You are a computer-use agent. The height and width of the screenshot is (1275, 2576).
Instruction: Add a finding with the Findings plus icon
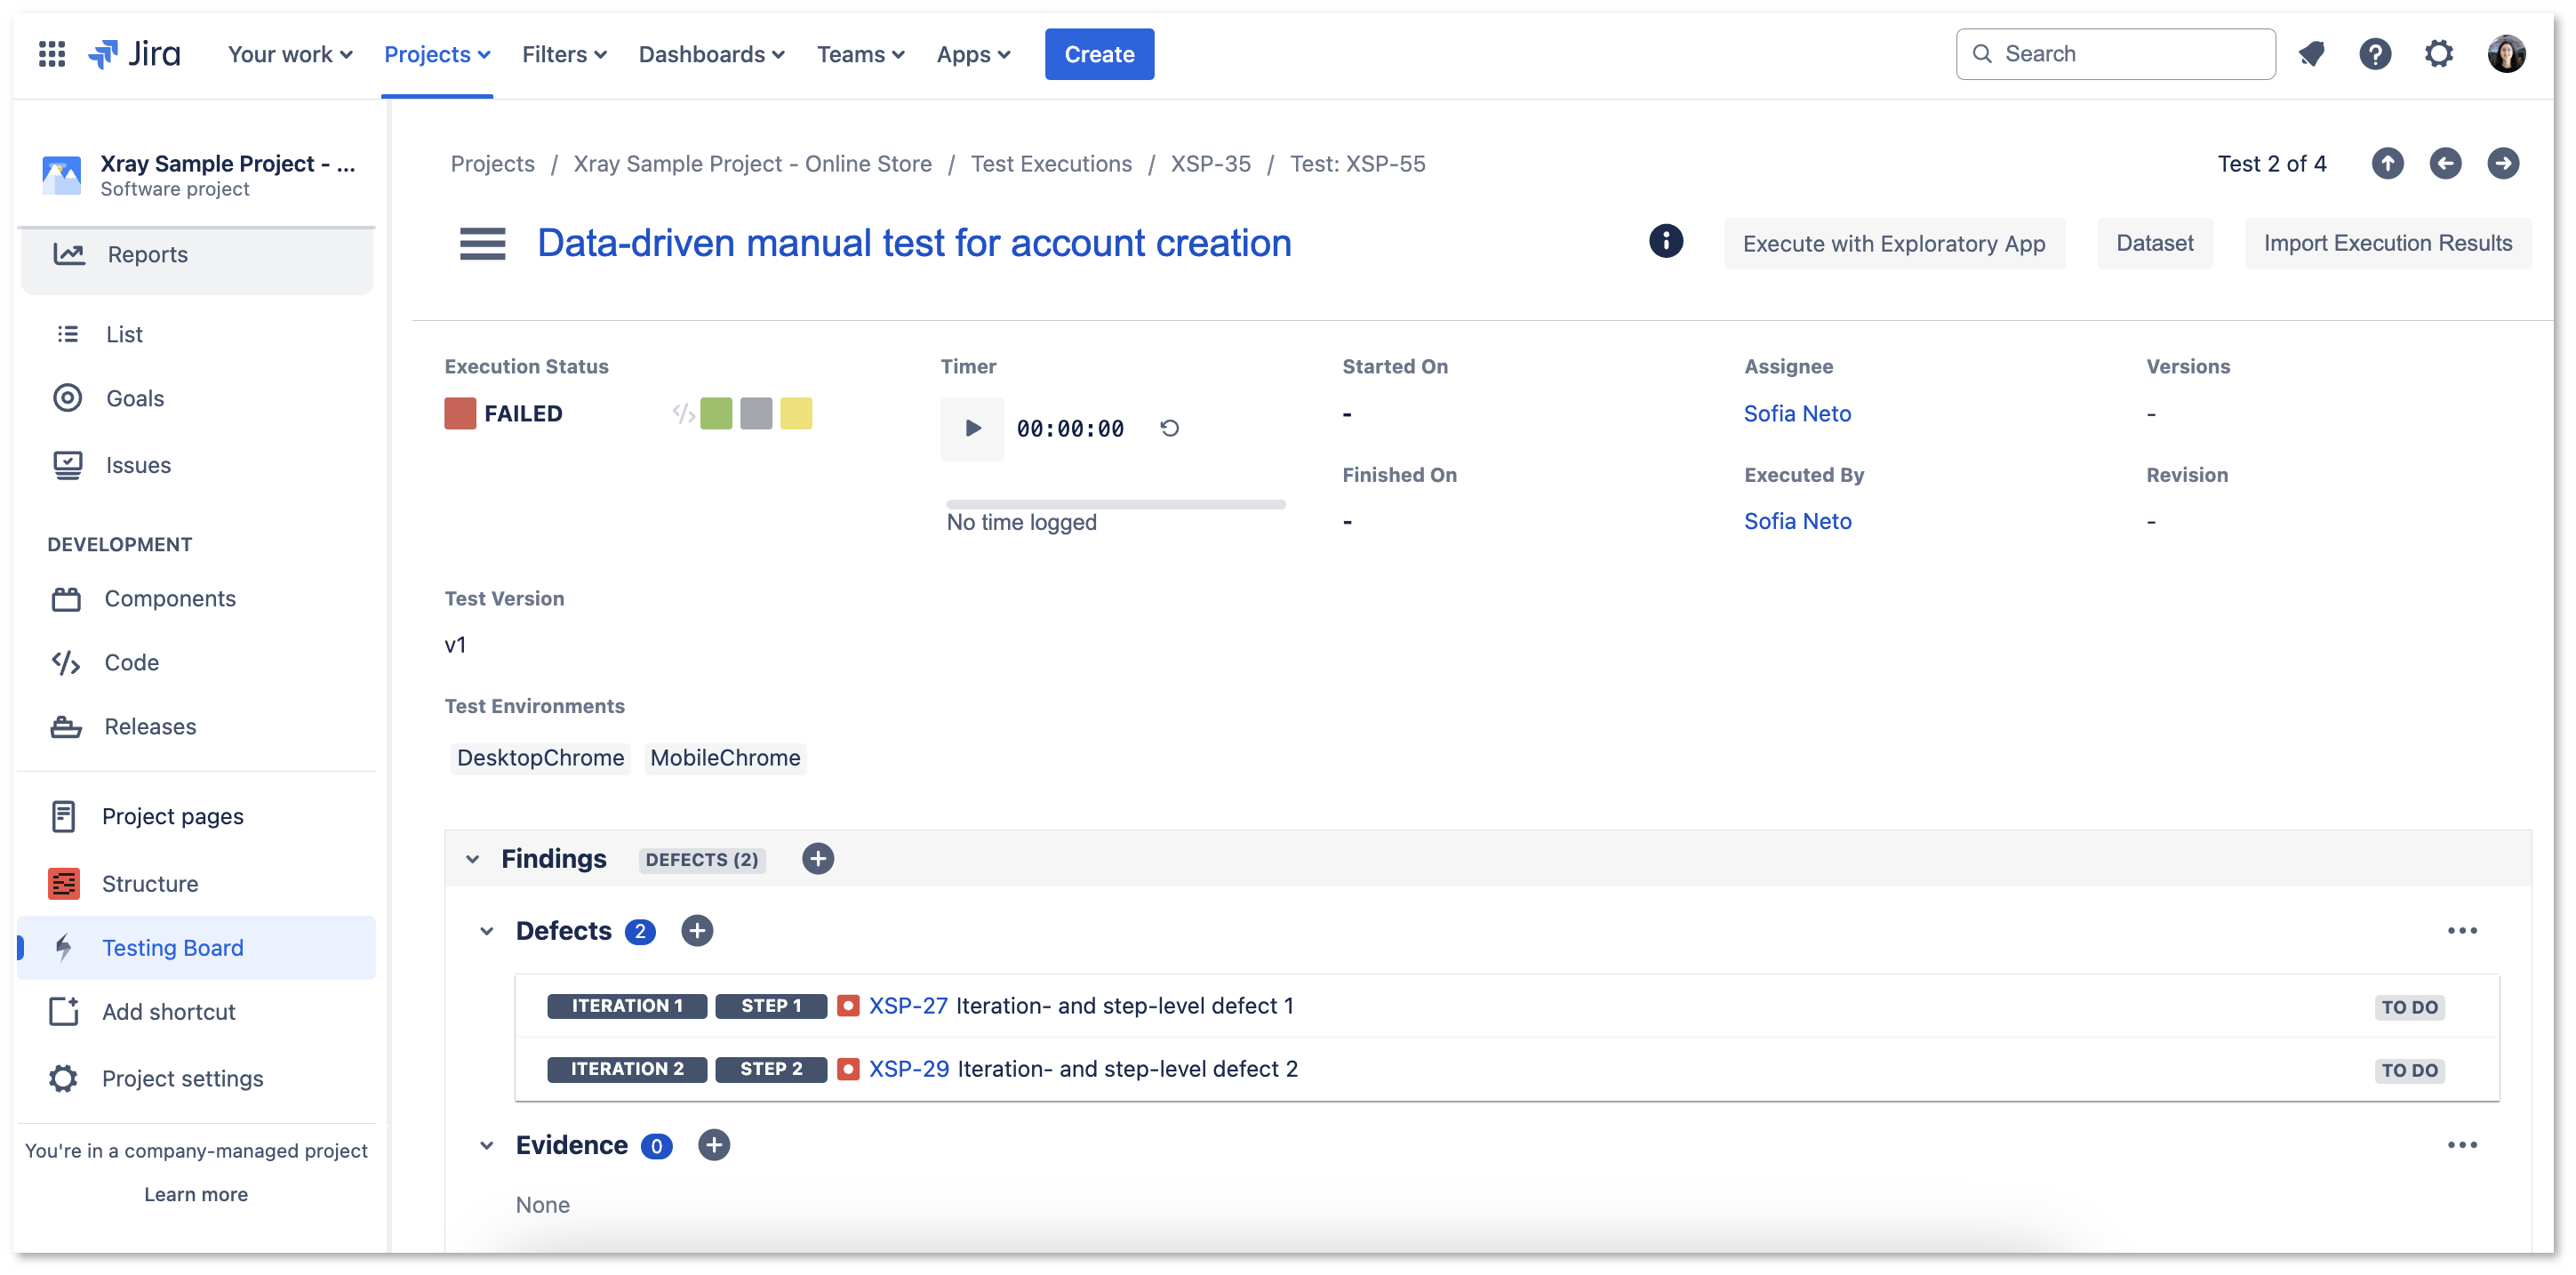point(818,859)
